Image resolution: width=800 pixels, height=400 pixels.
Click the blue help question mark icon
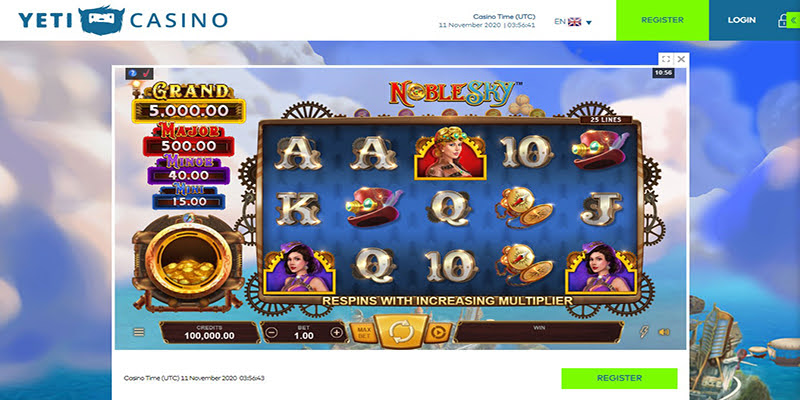134,73
